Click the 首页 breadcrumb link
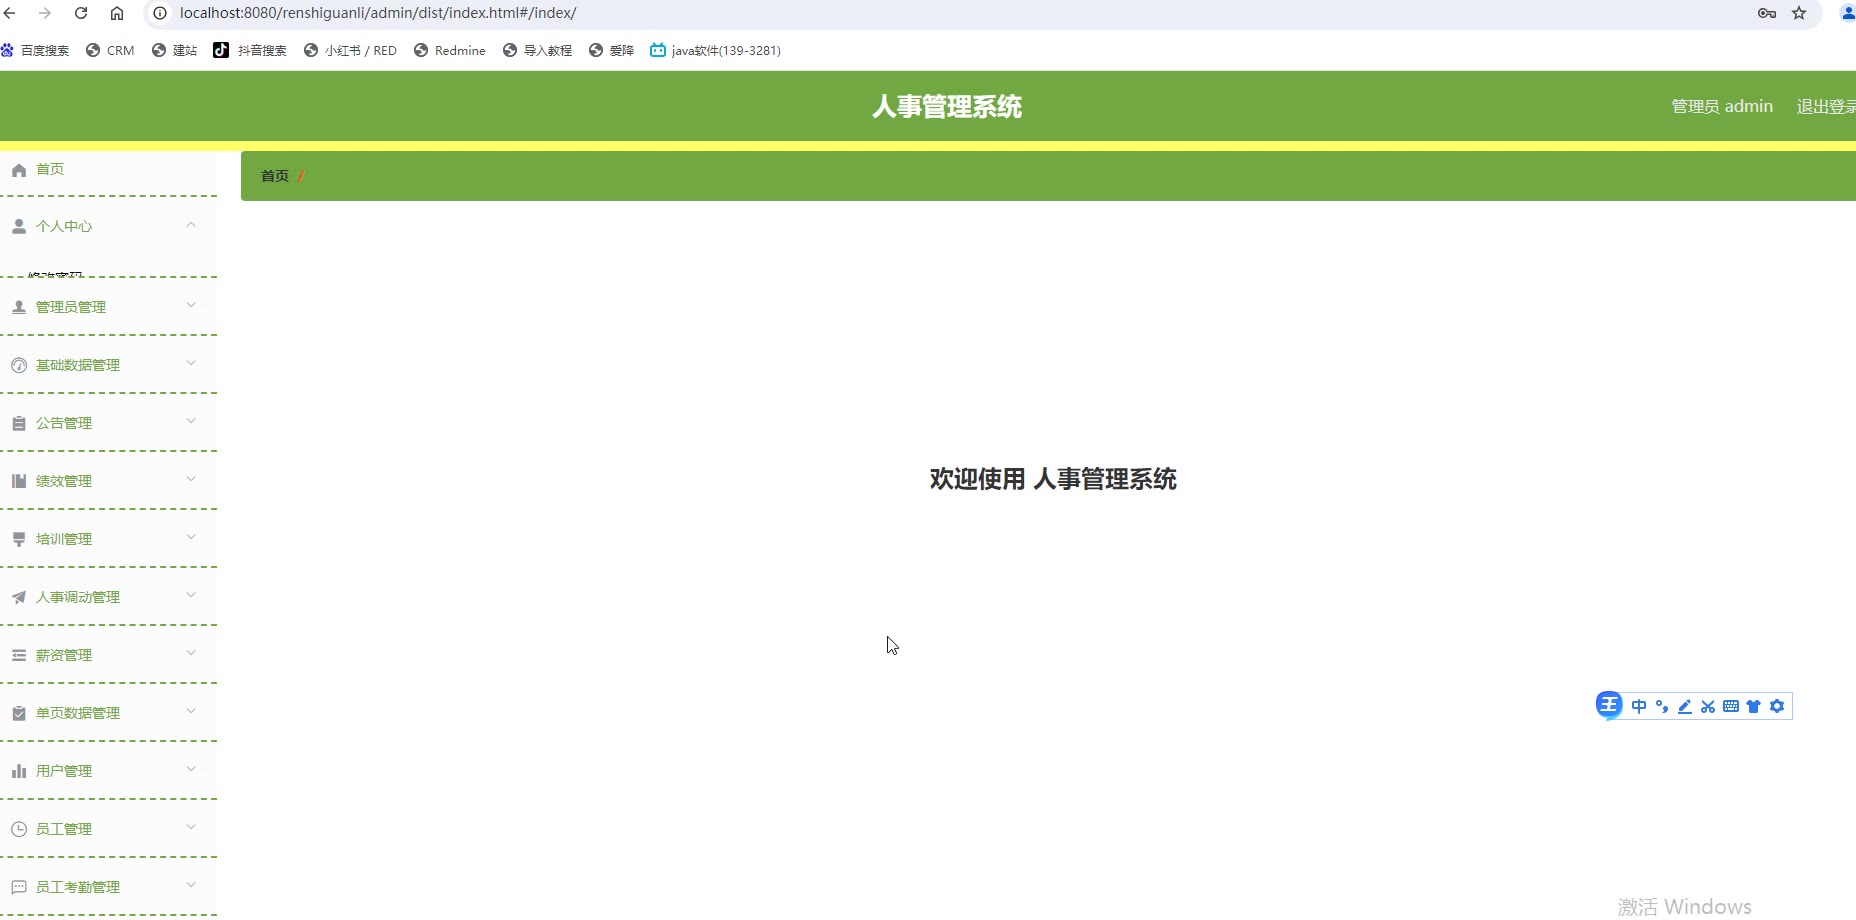The height and width of the screenshot is (920, 1856). pos(275,176)
